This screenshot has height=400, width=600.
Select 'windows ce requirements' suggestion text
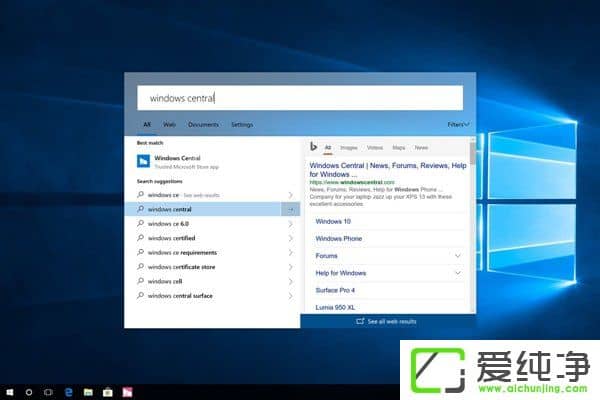click(182, 253)
